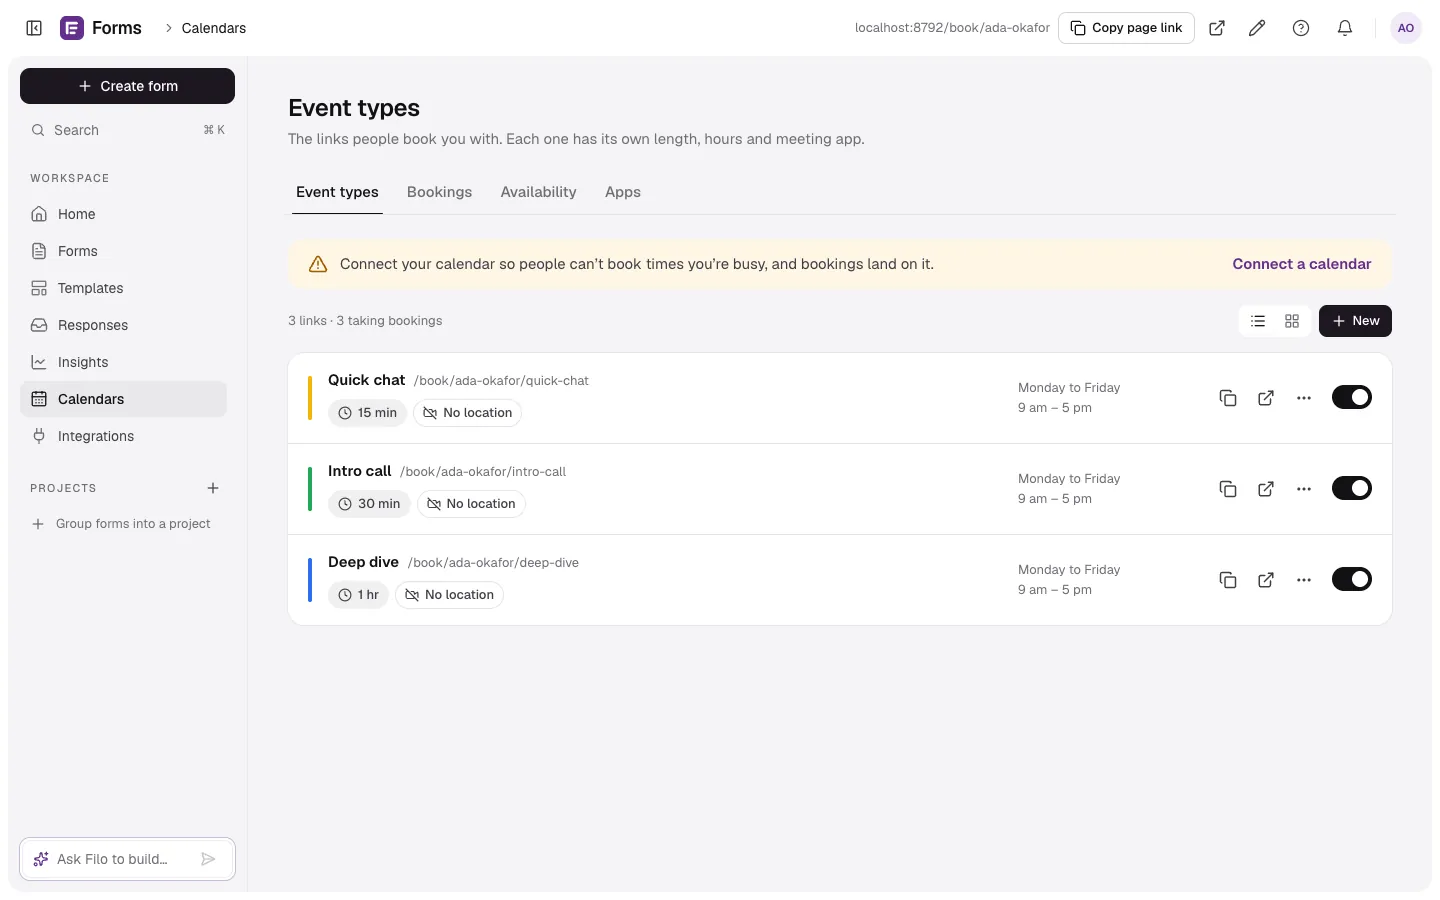Collapse the sidebar panel icon
Image resolution: width=1440 pixels, height=900 pixels.
[x=34, y=28]
